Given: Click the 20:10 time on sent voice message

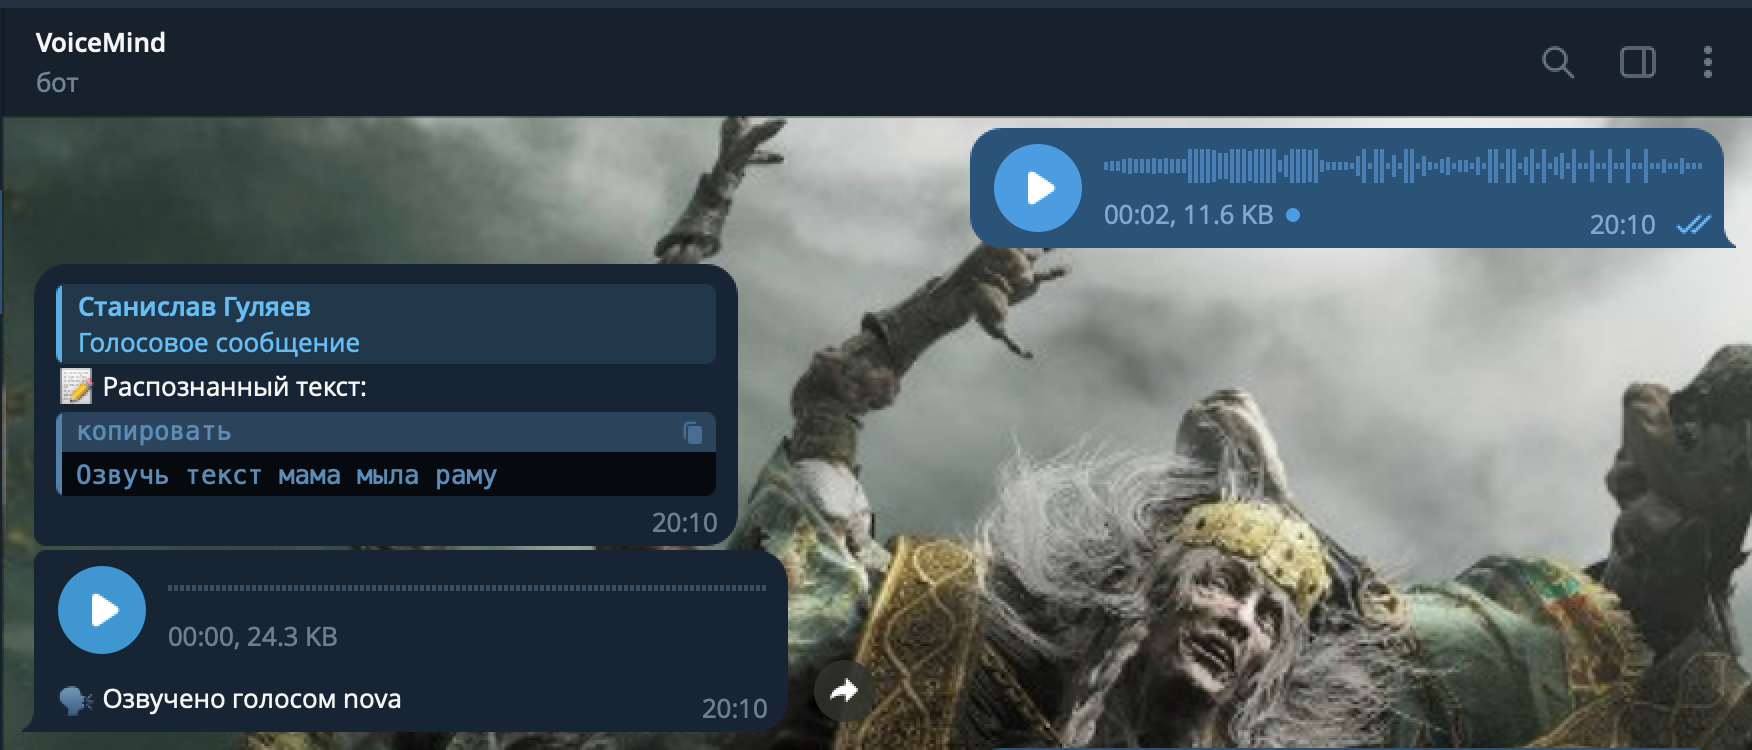Looking at the screenshot, I should click(1623, 225).
